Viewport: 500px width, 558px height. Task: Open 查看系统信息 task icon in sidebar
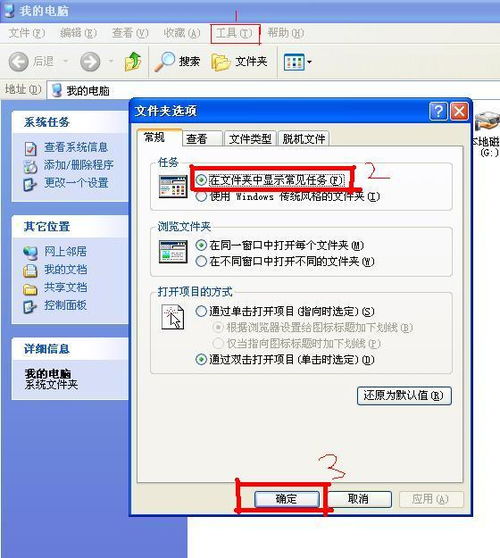[31, 148]
